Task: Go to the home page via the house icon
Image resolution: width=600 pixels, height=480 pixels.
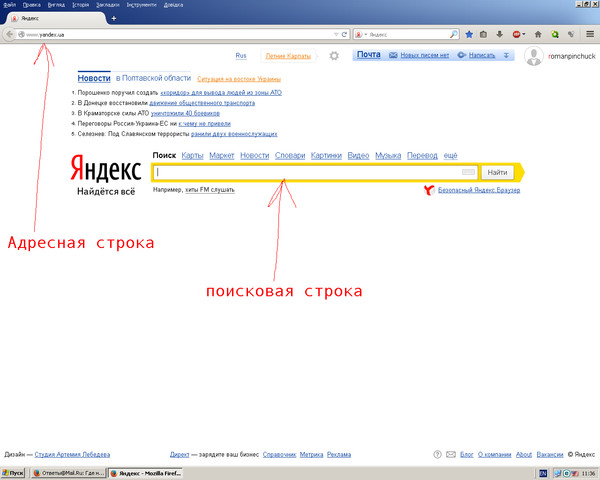Action: 538,34
